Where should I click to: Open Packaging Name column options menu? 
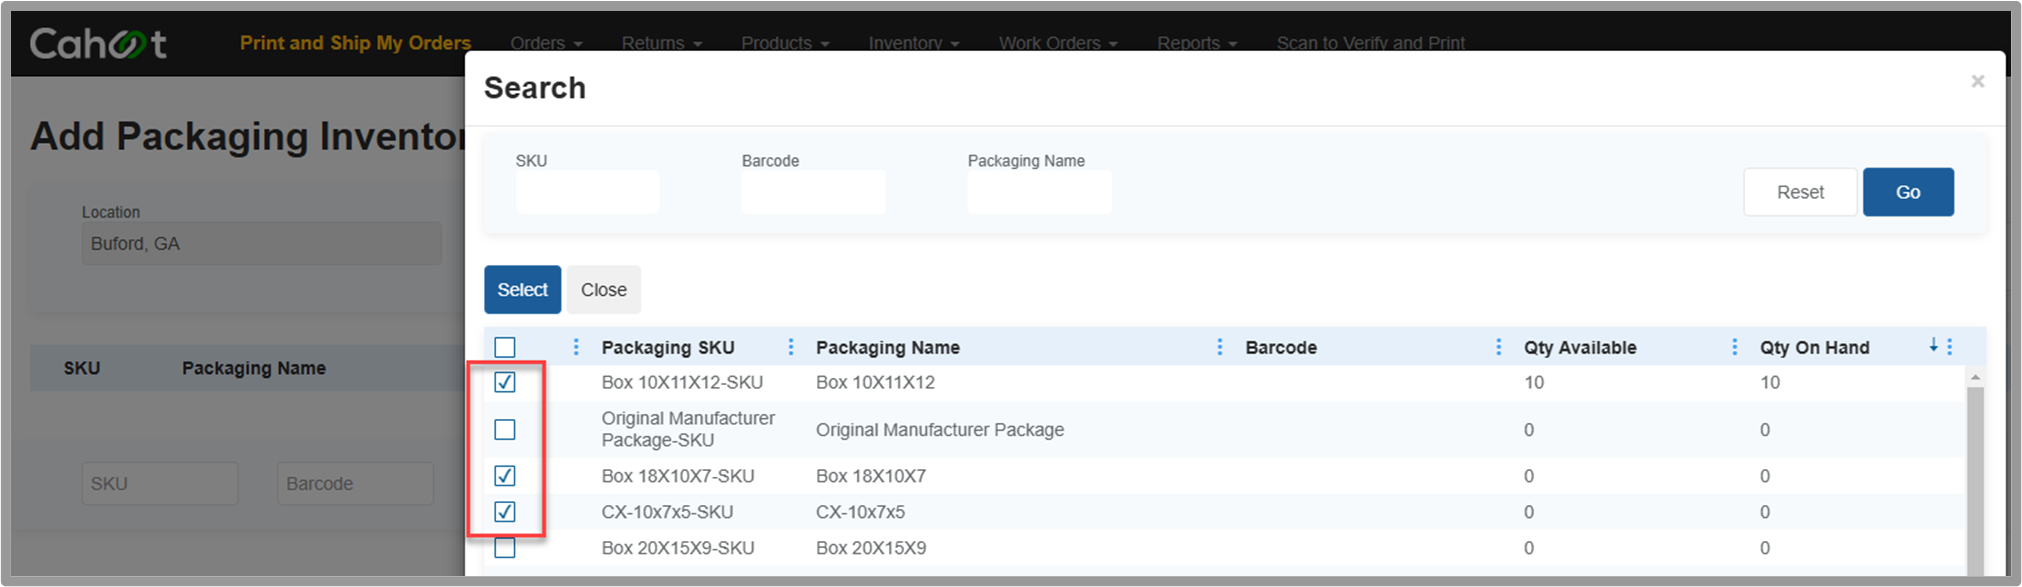(x=1219, y=347)
